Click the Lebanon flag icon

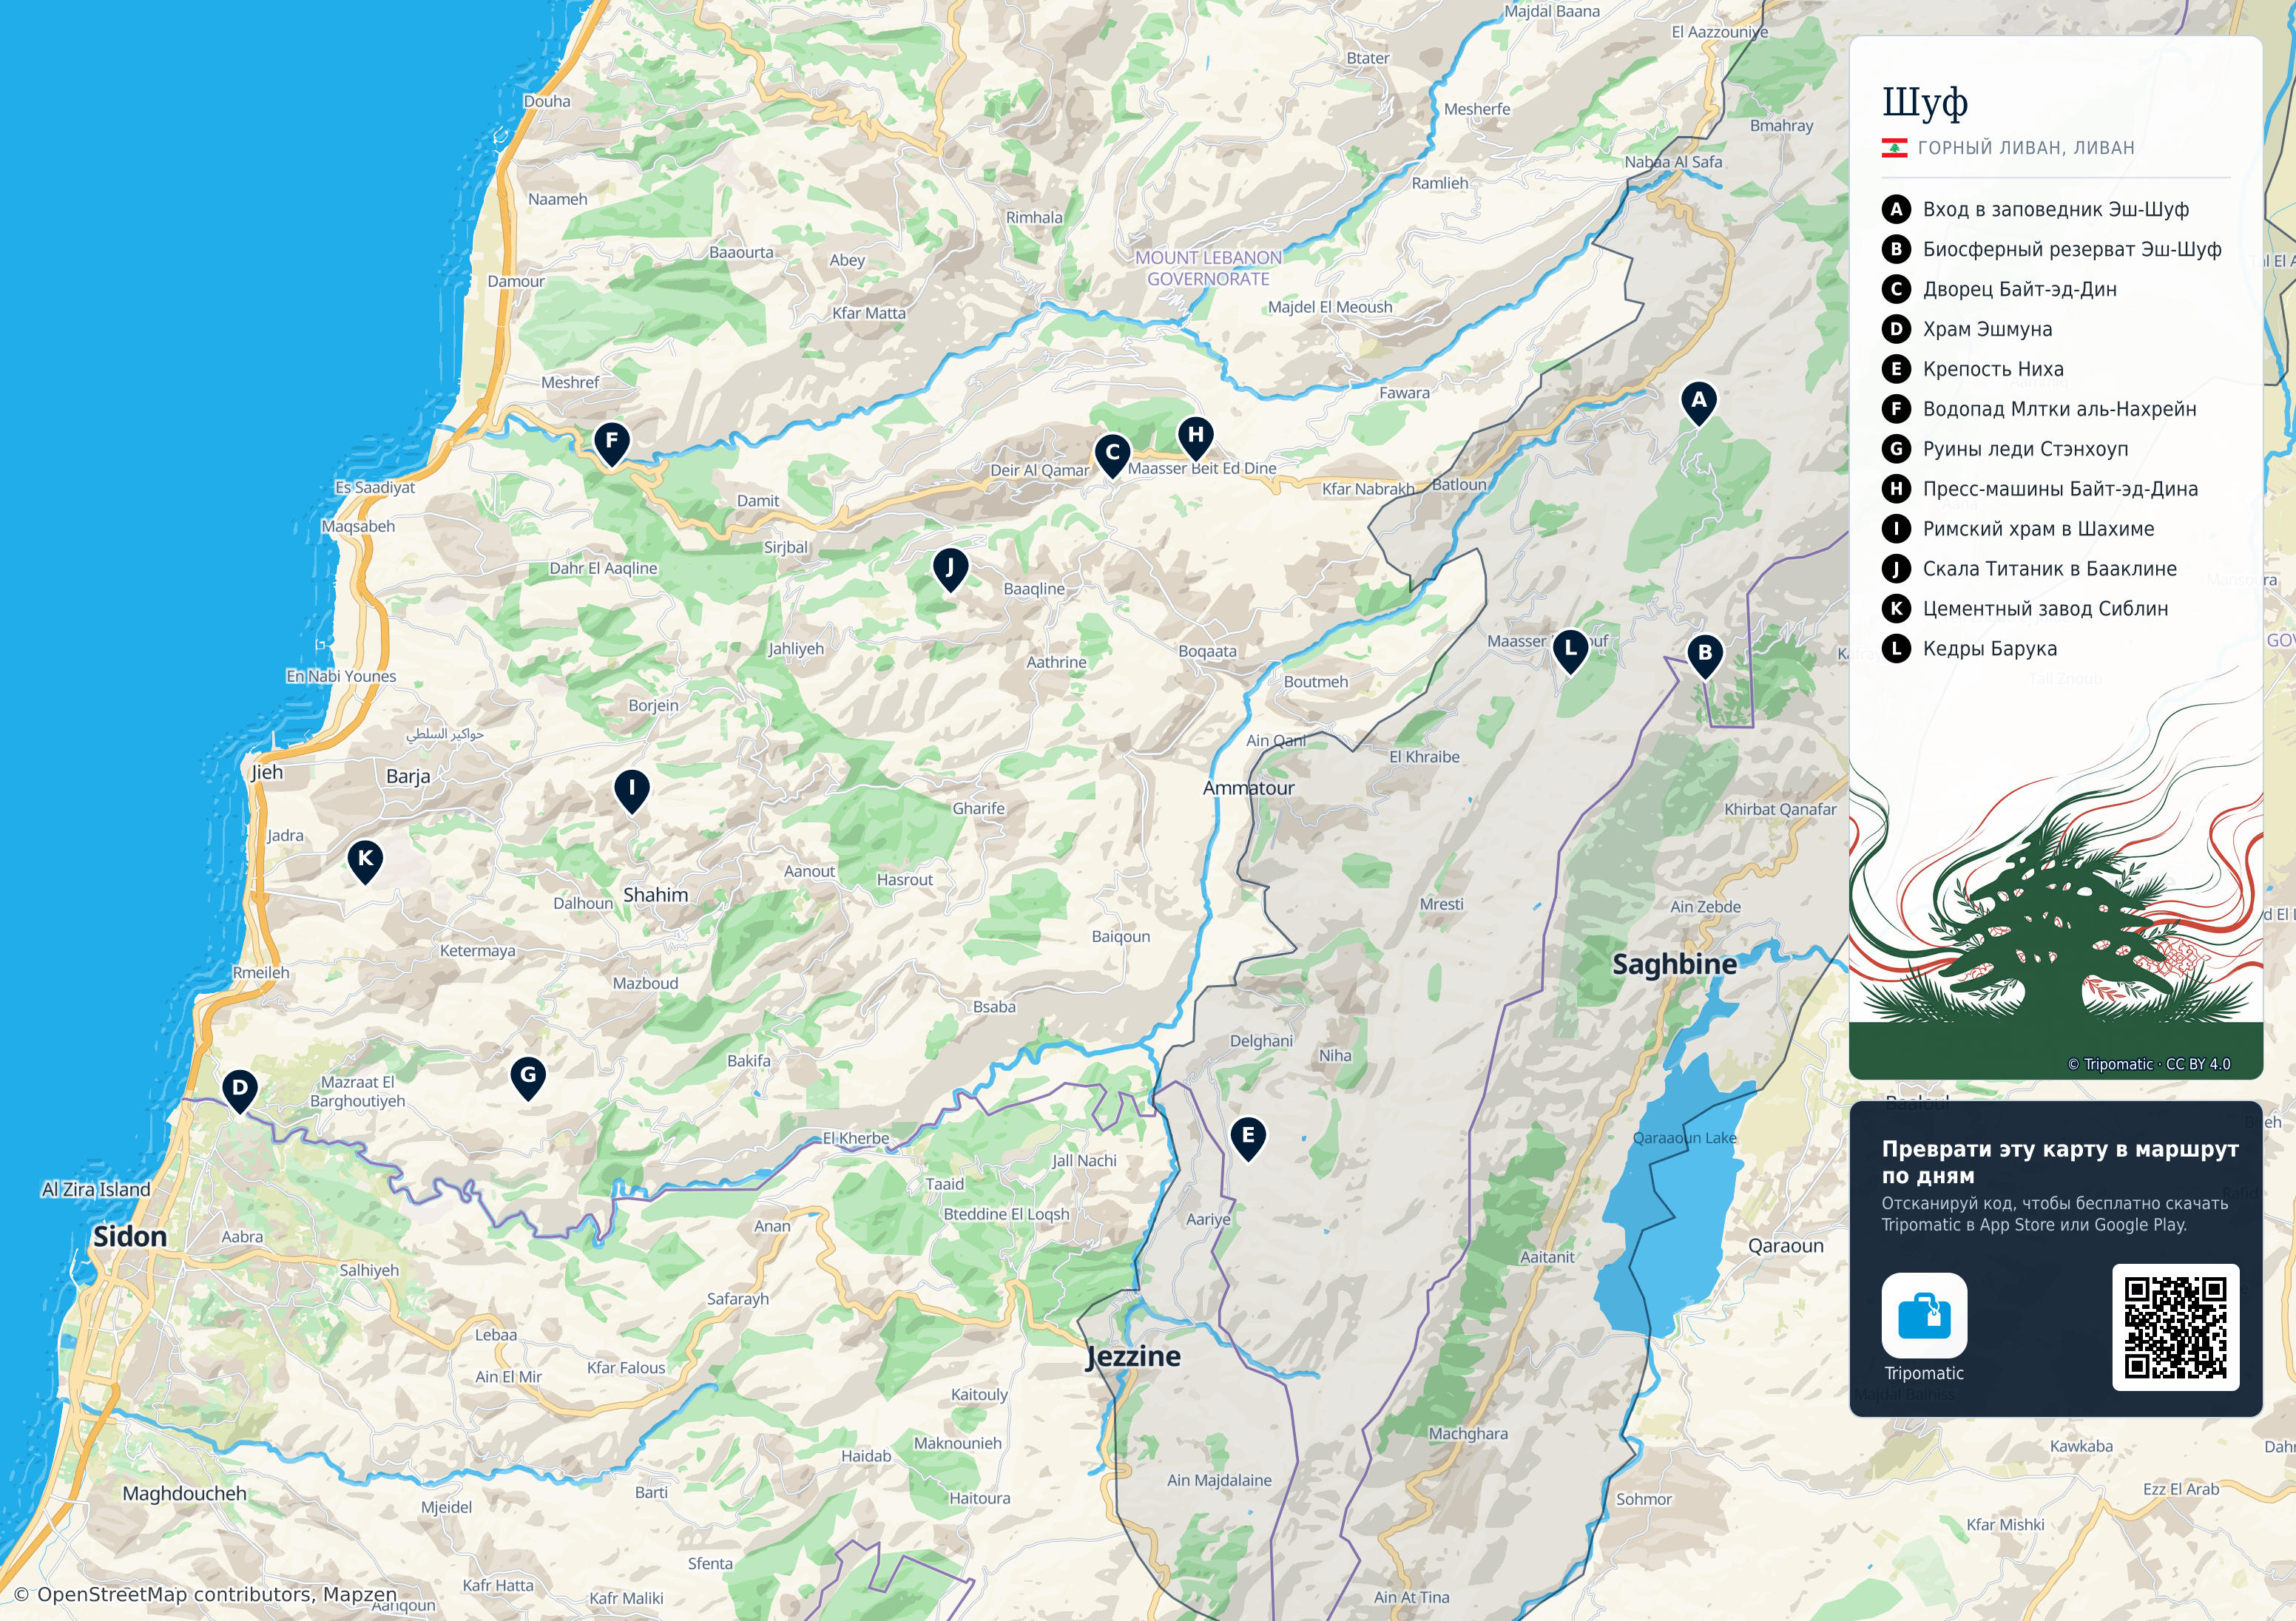click(x=1894, y=148)
